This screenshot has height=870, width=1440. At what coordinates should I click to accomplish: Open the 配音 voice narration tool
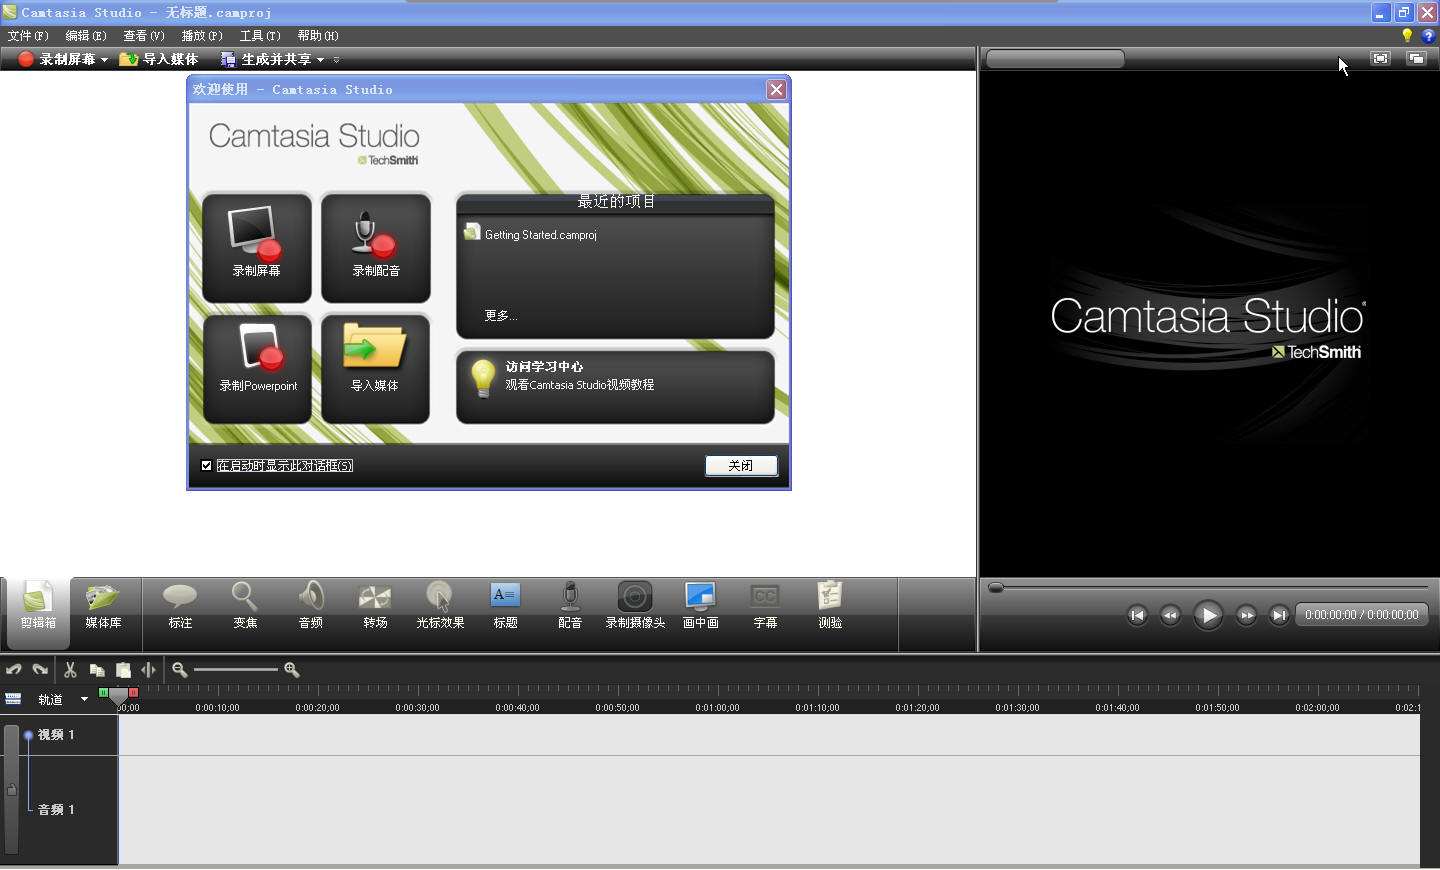570,606
